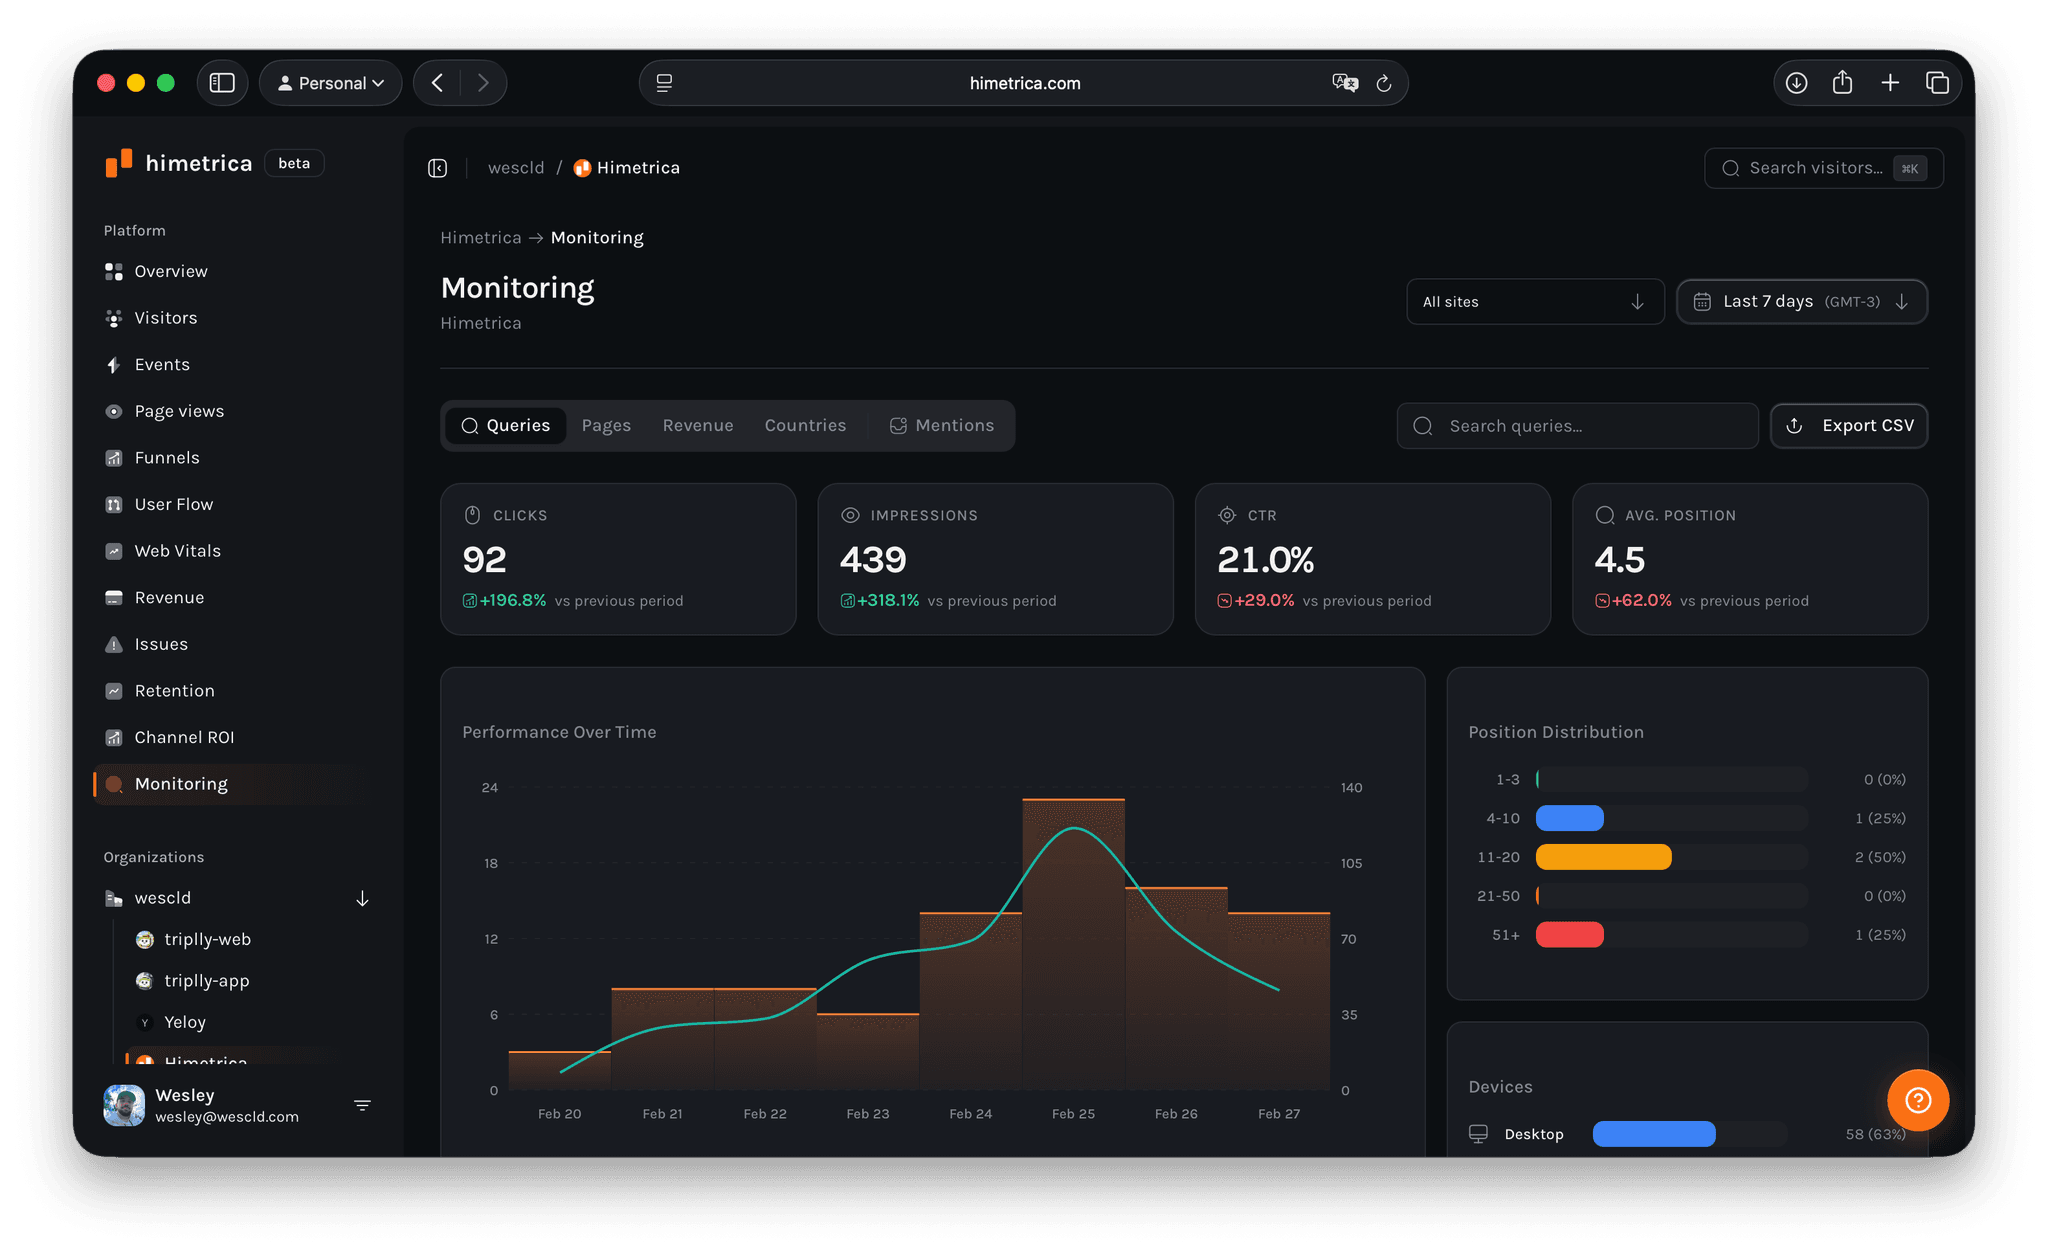Click the orange 11-20 position bar
Image resolution: width=2048 pixels, height=1253 pixels.
1604,857
